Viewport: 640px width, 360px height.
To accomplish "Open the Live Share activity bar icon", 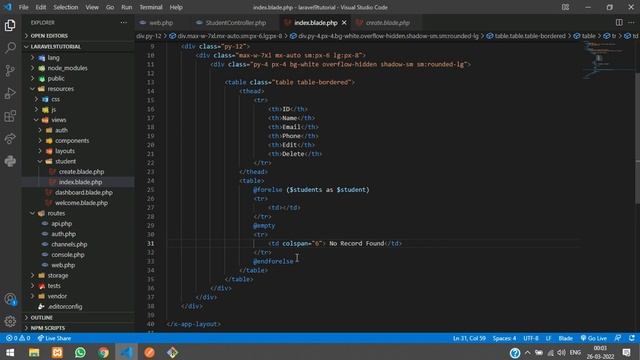I will [x=10, y=139].
